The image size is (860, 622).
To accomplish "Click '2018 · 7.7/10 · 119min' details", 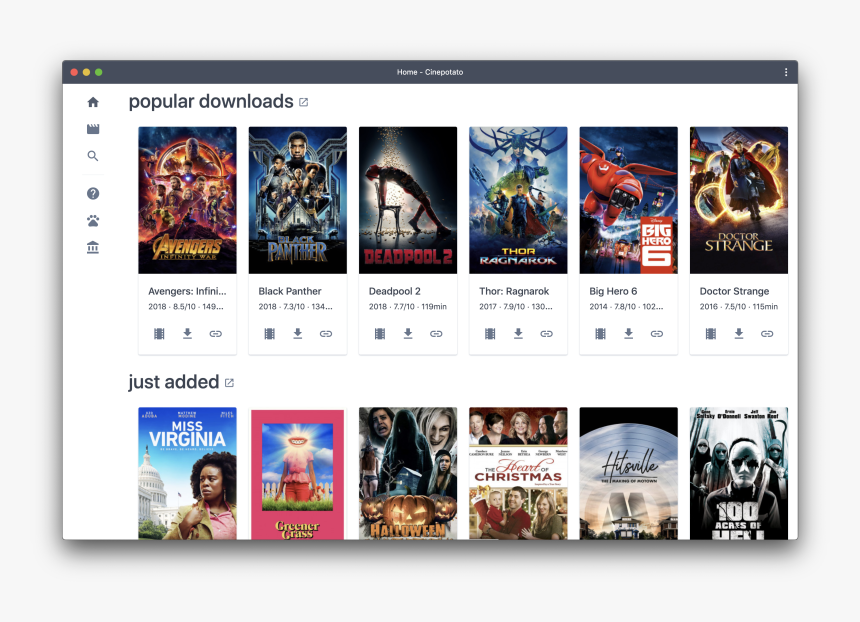I will (408, 307).
